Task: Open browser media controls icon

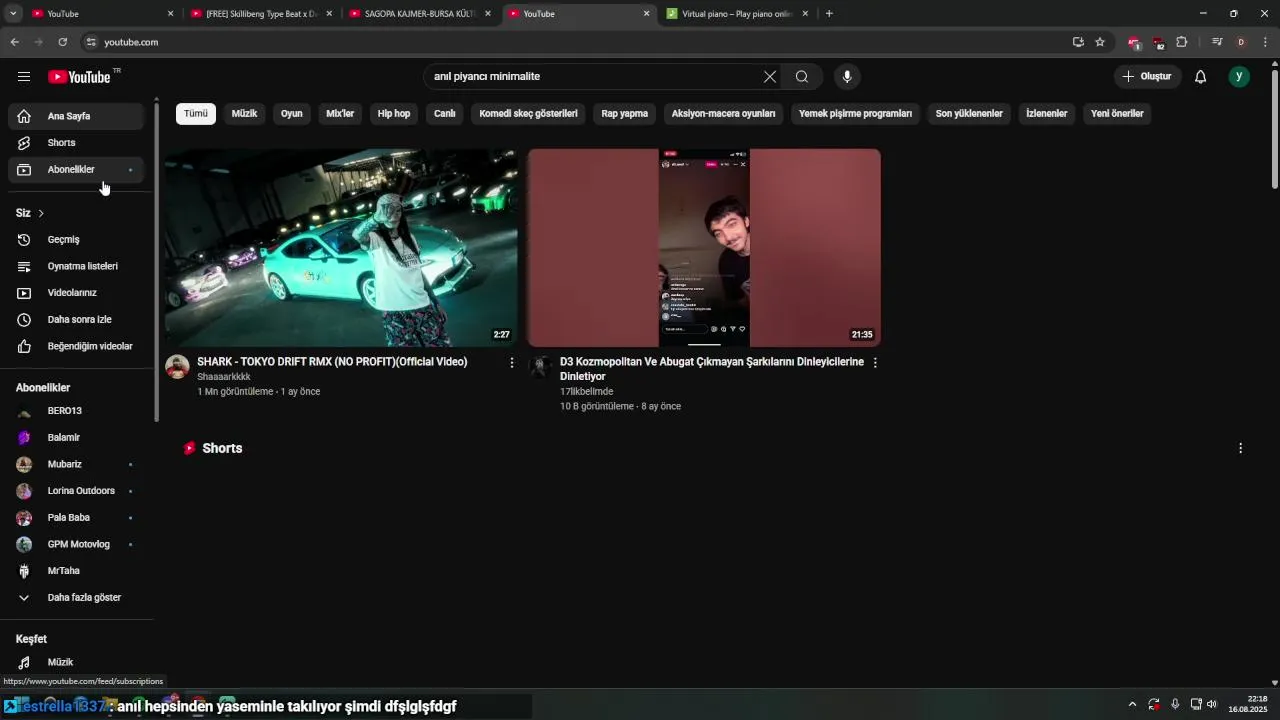Action: point(1217,42)
